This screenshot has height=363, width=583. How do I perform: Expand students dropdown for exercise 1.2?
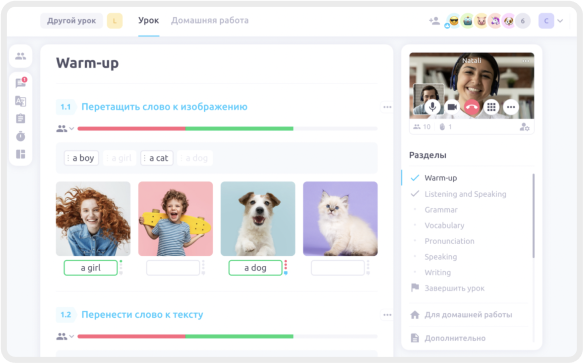pyautogui.click(x=65, y=336)
